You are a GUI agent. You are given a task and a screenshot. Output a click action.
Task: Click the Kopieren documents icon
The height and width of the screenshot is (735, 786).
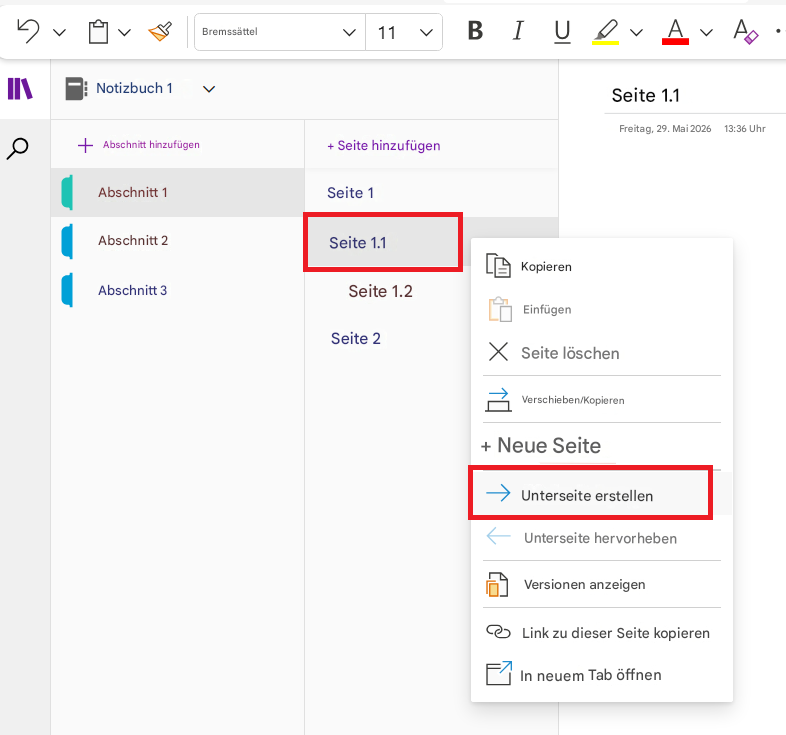[x=498, y=265]
